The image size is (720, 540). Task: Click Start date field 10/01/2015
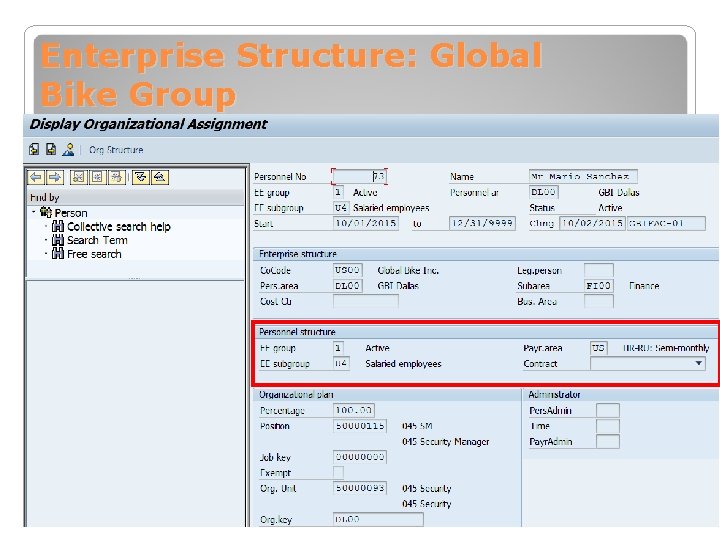click(x=366, y=223)
